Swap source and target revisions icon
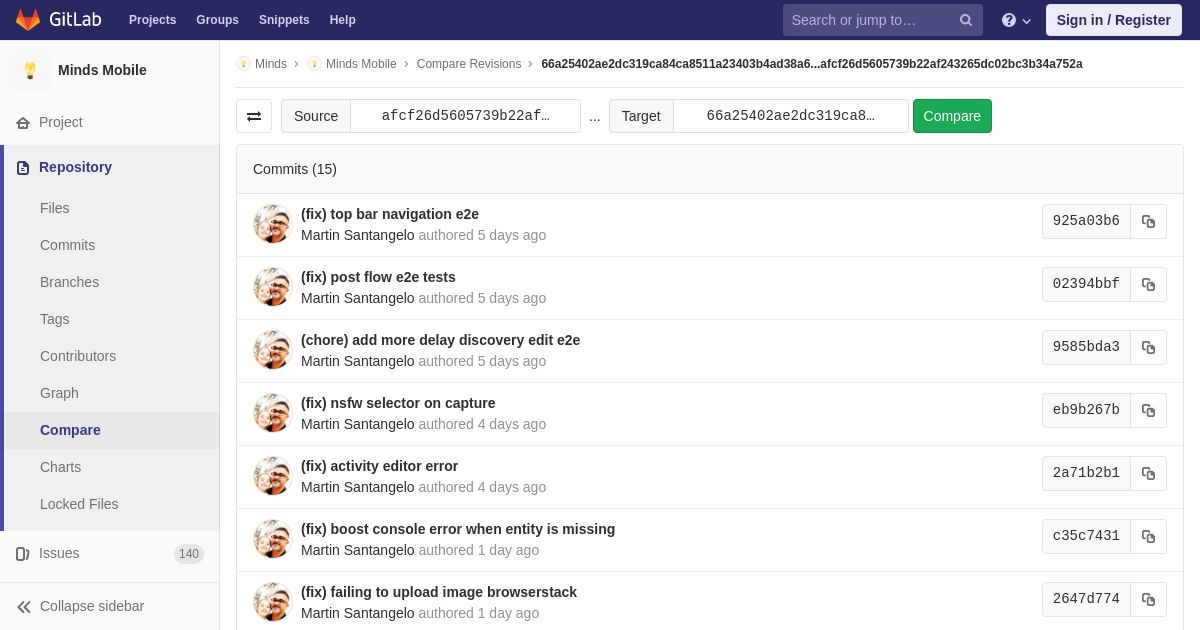The height and width of the screenshot is (630, 1200). pyautogui.click(x=254, y=116)
